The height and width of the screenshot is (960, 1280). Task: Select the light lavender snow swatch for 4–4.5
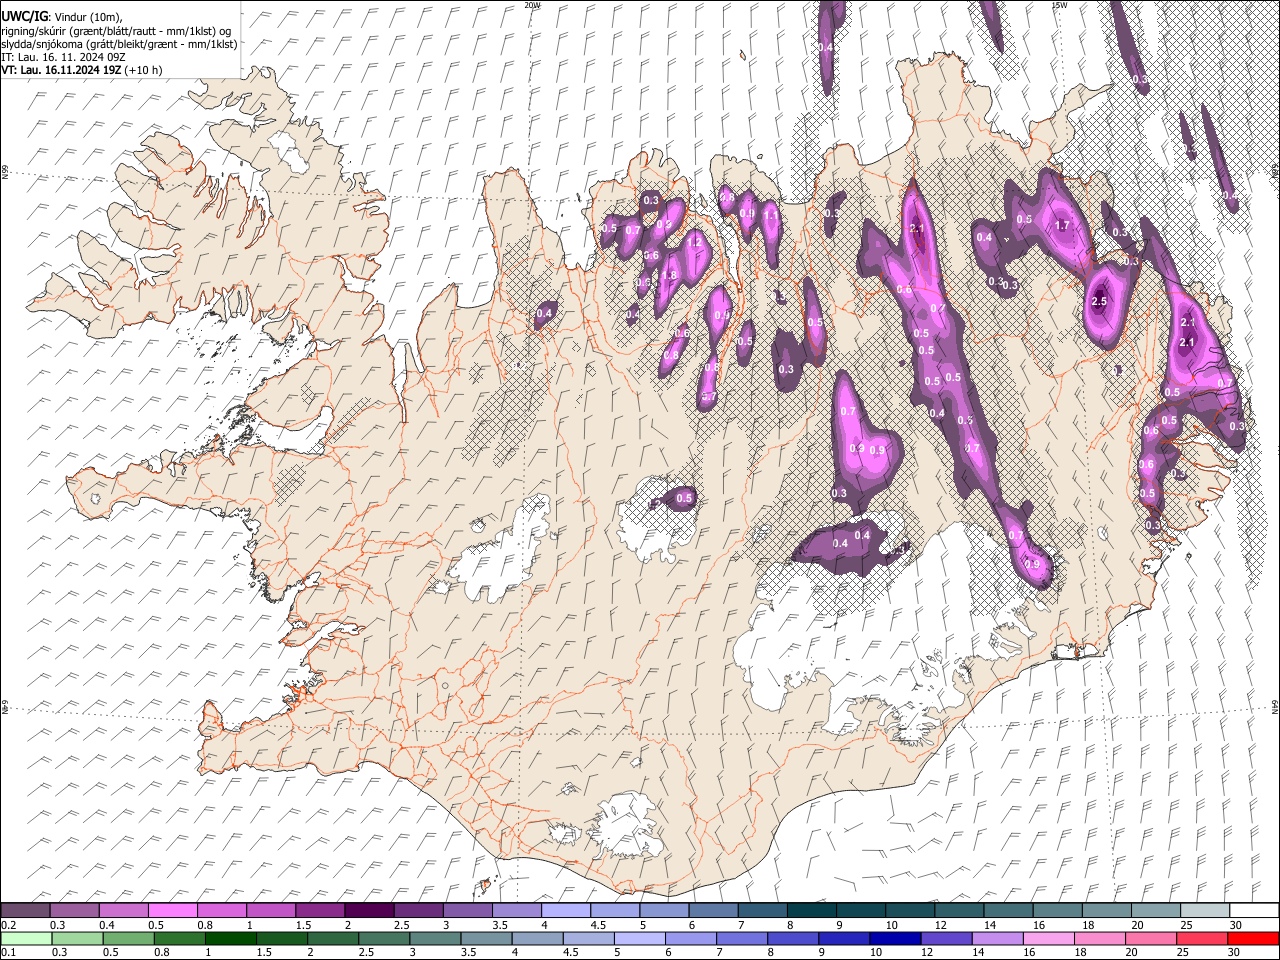(x=566, y=911)
